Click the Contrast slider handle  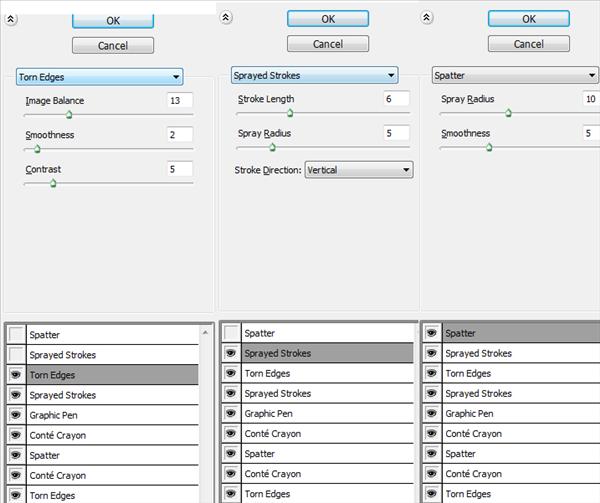[x=53, y=183]
